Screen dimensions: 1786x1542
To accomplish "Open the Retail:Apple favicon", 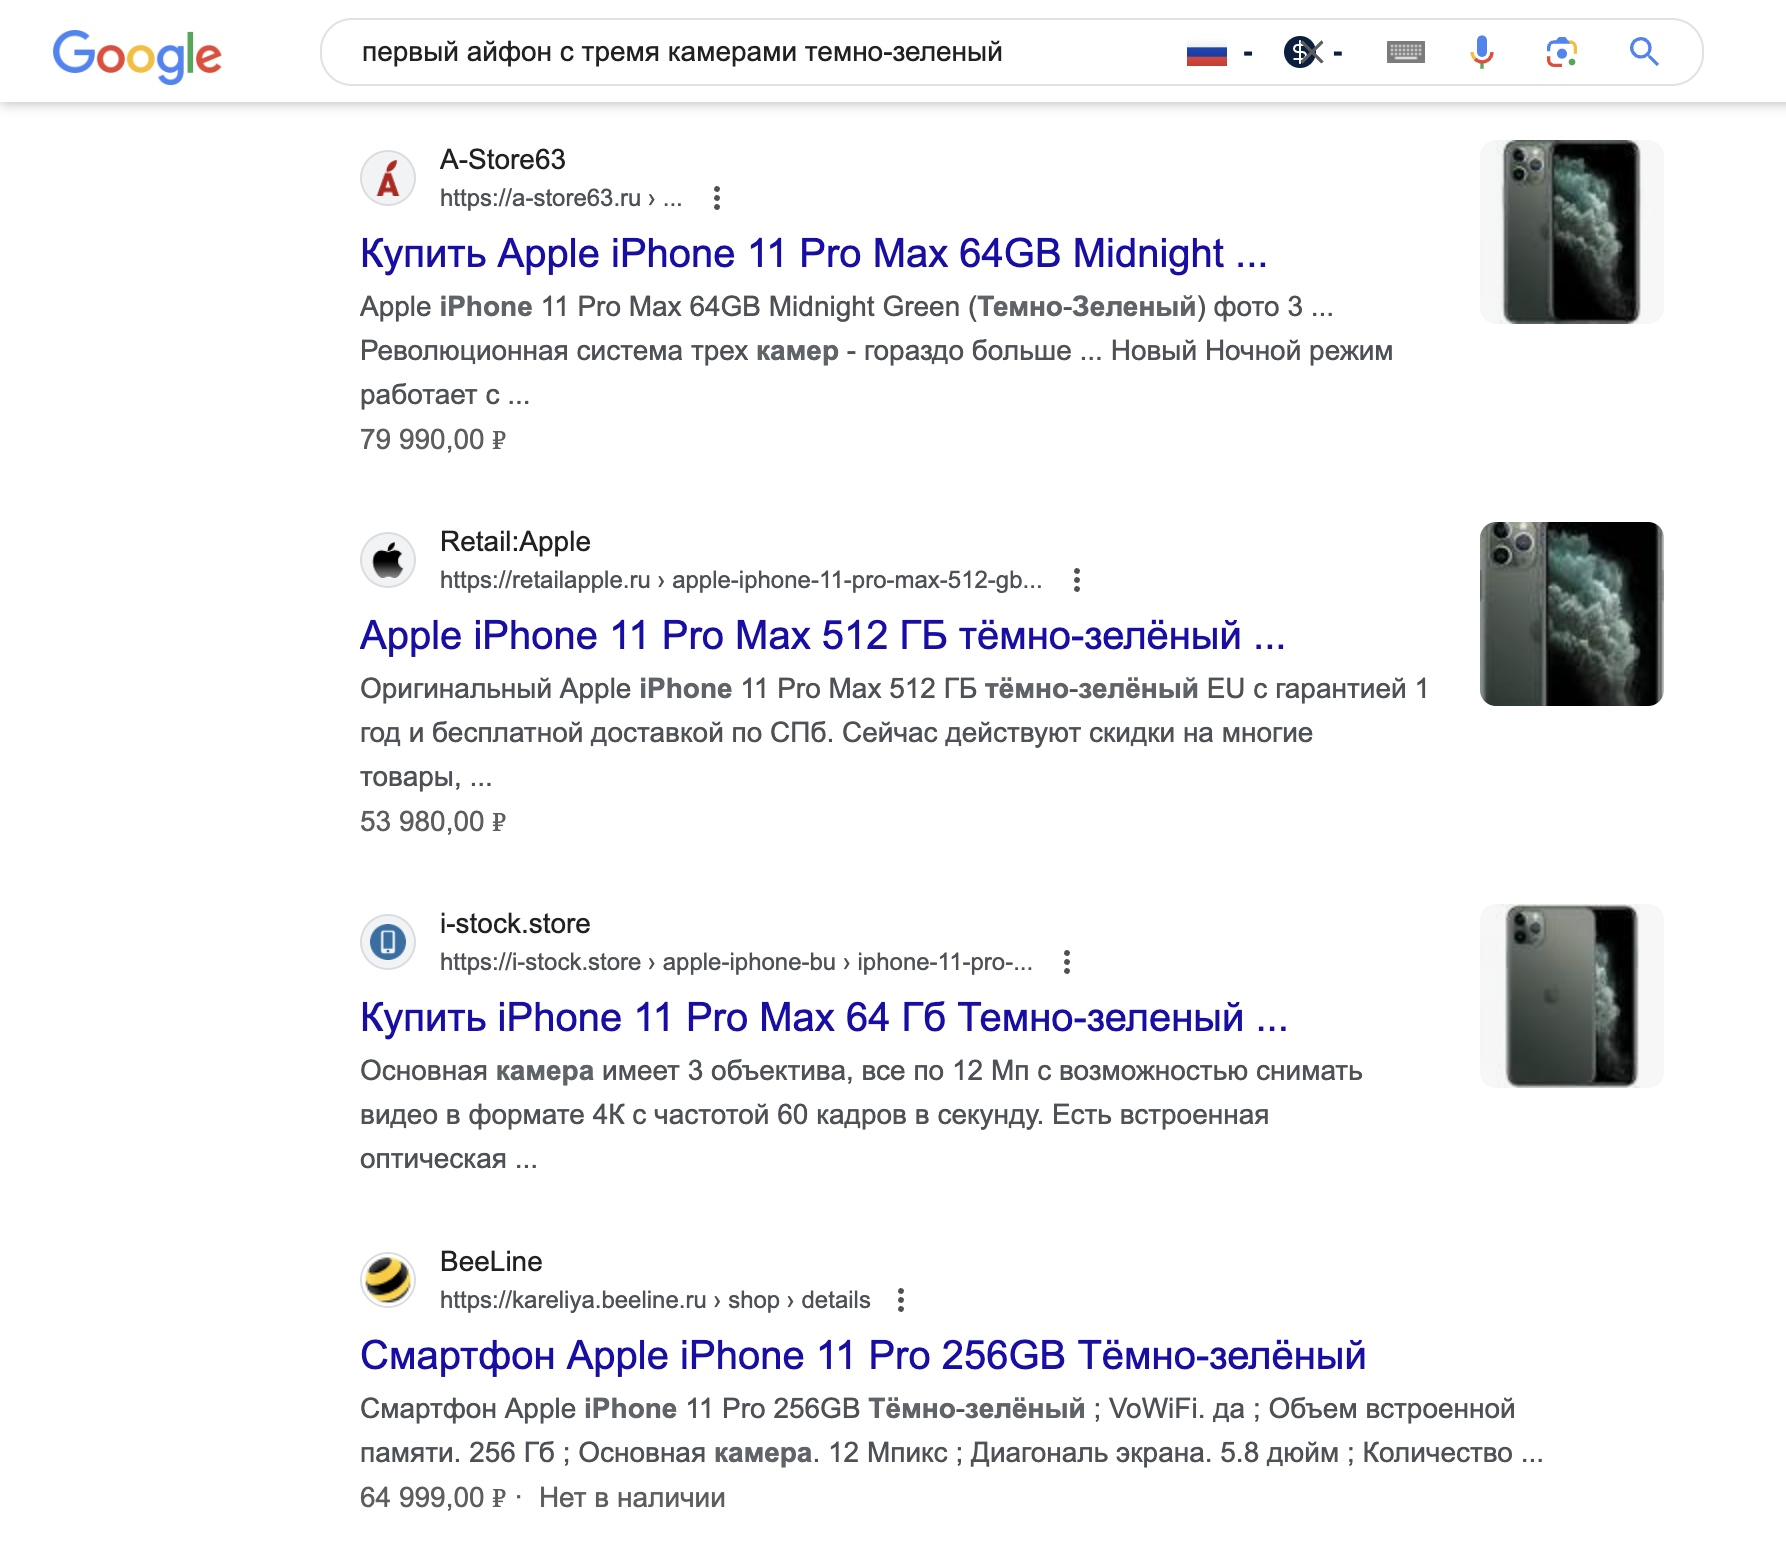I will pos(388,560).
